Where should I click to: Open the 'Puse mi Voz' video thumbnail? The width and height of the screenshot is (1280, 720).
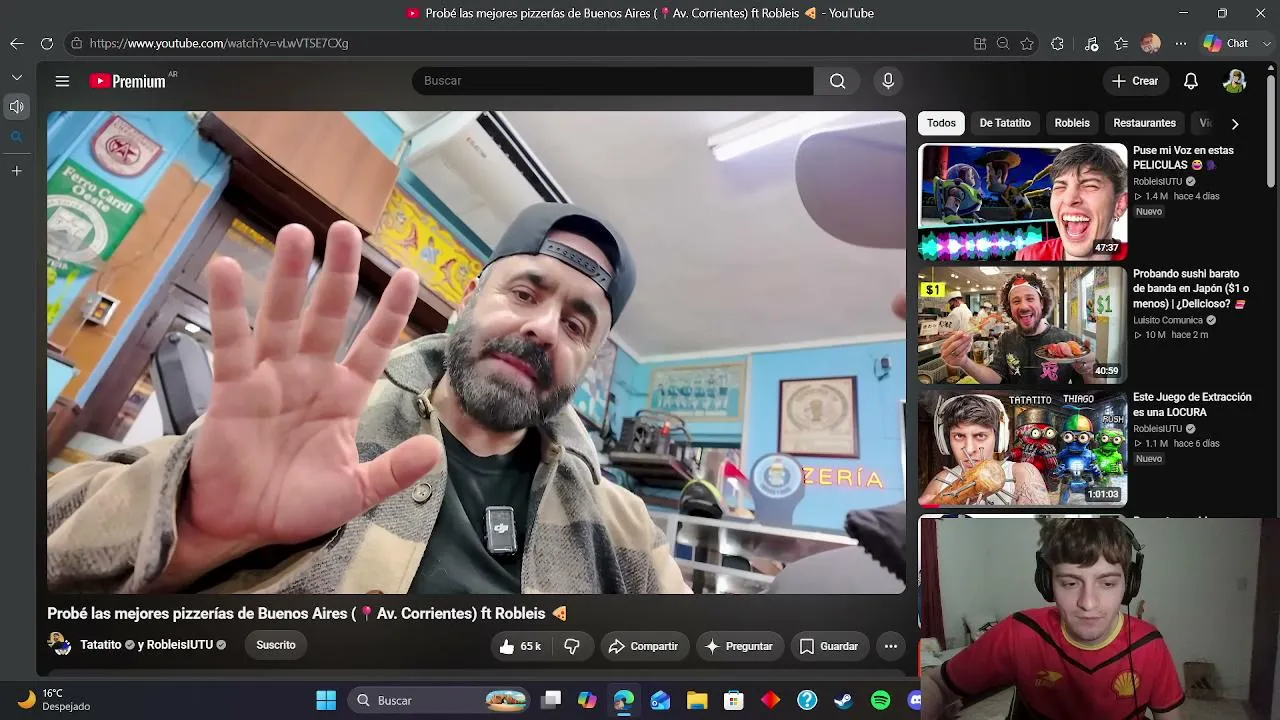click(1022, 202)
